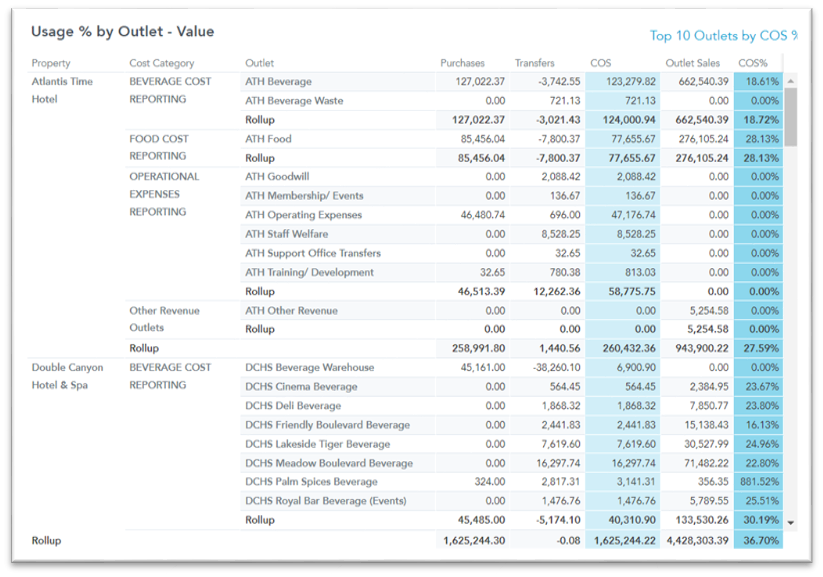
Task: Select the Atlantis Time Hotel property cell
Action: pyautogui.click(x=62, y=90)
